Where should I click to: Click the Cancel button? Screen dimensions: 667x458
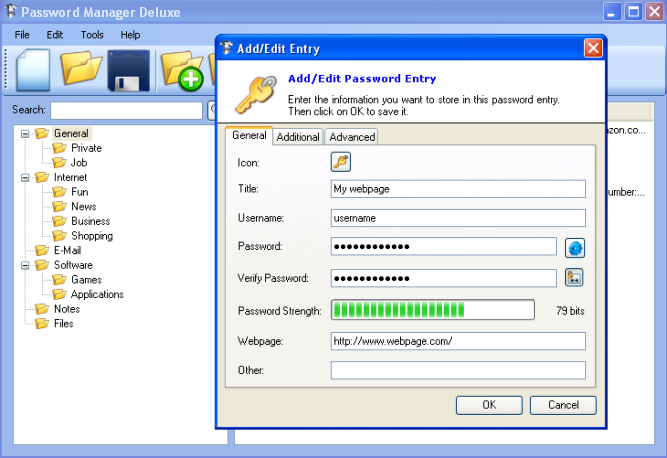[x=563, y=405]
